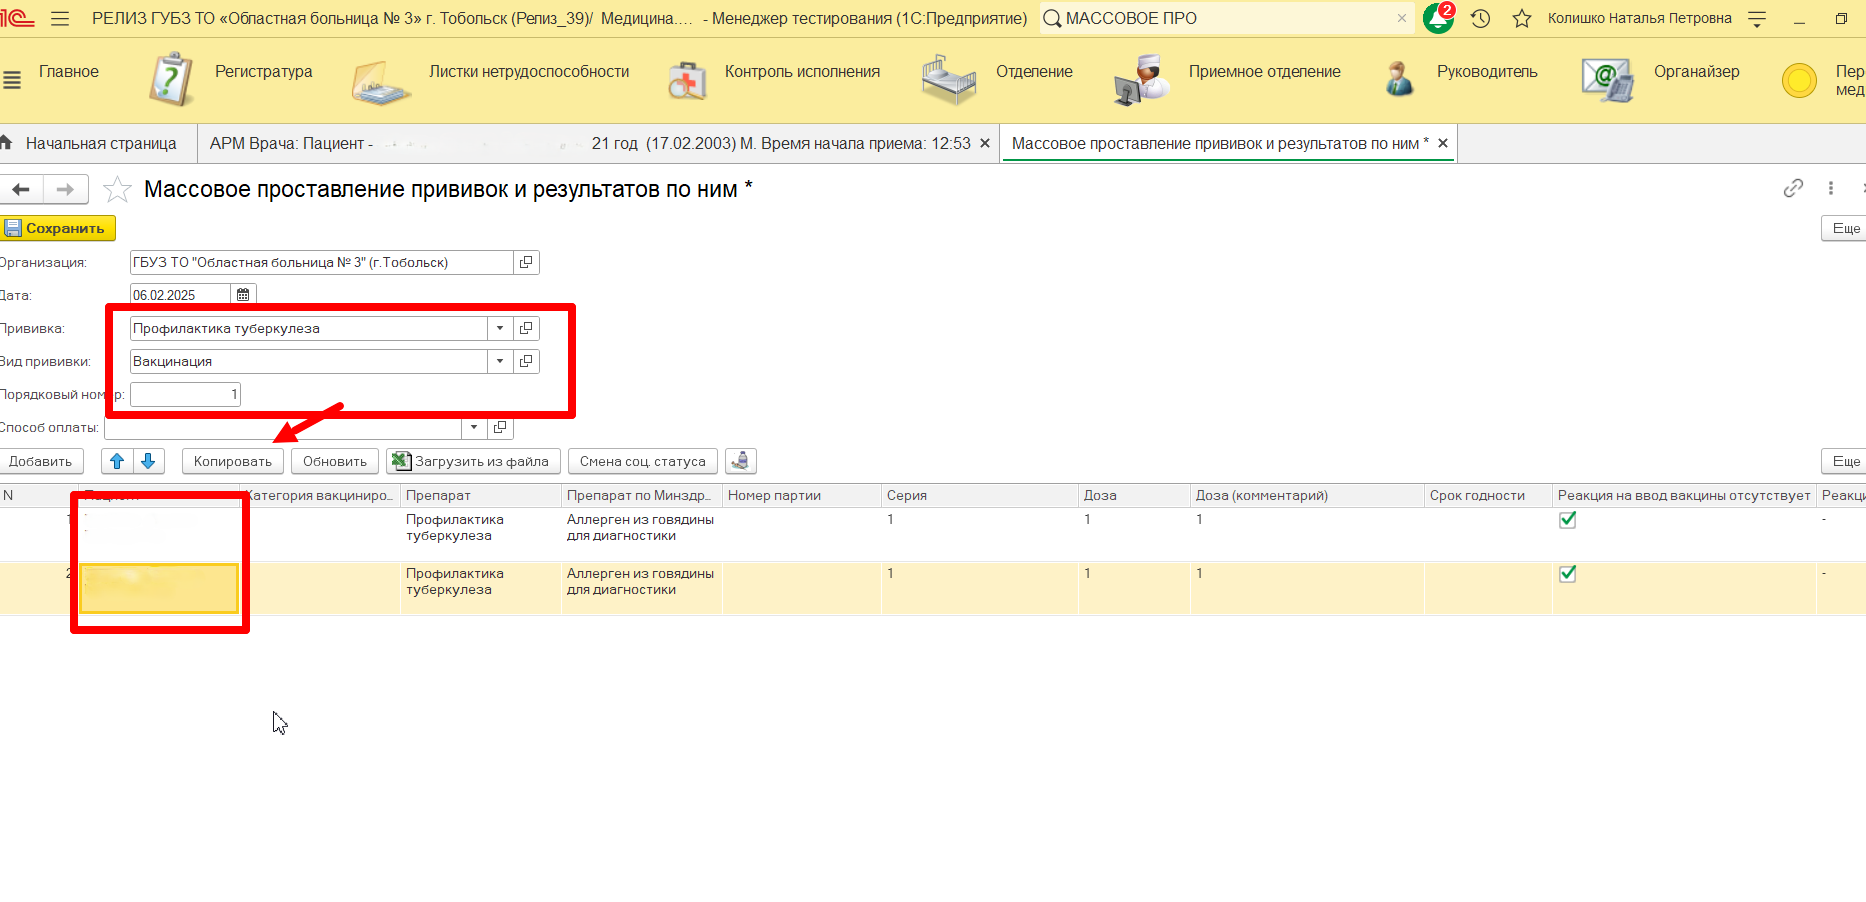The width and height of the screenshot is (1866, 902).
Task: Expand the Способ оплаты dropdown
Action: click(474, 427)
